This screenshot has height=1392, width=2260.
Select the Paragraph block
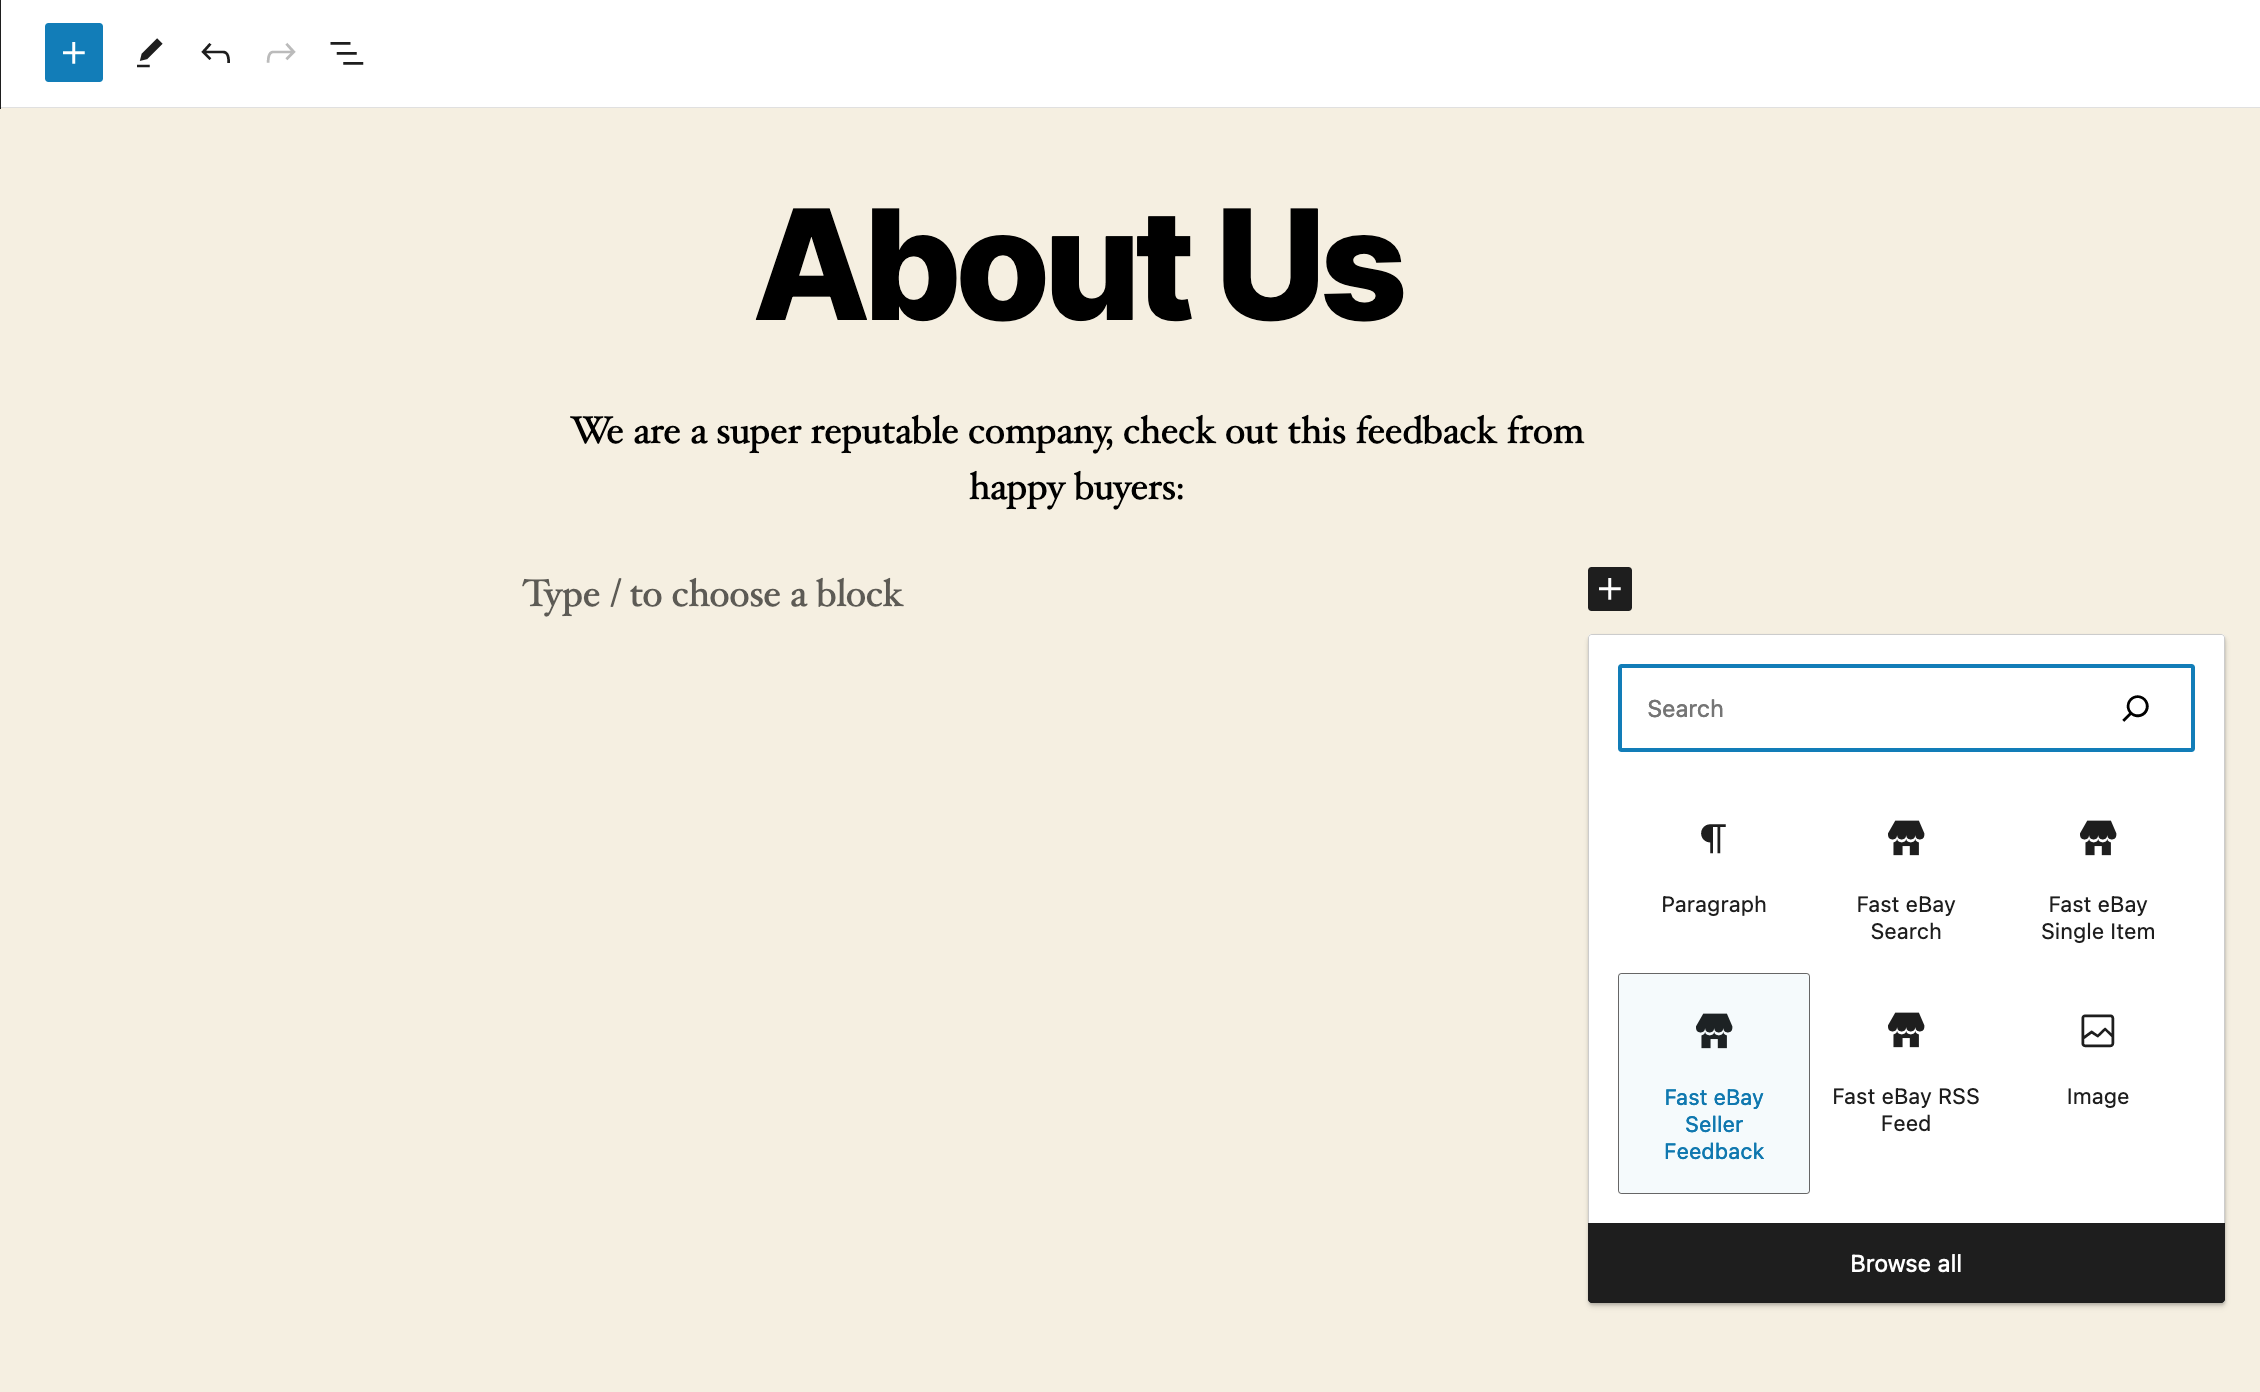pos(1713,866)
